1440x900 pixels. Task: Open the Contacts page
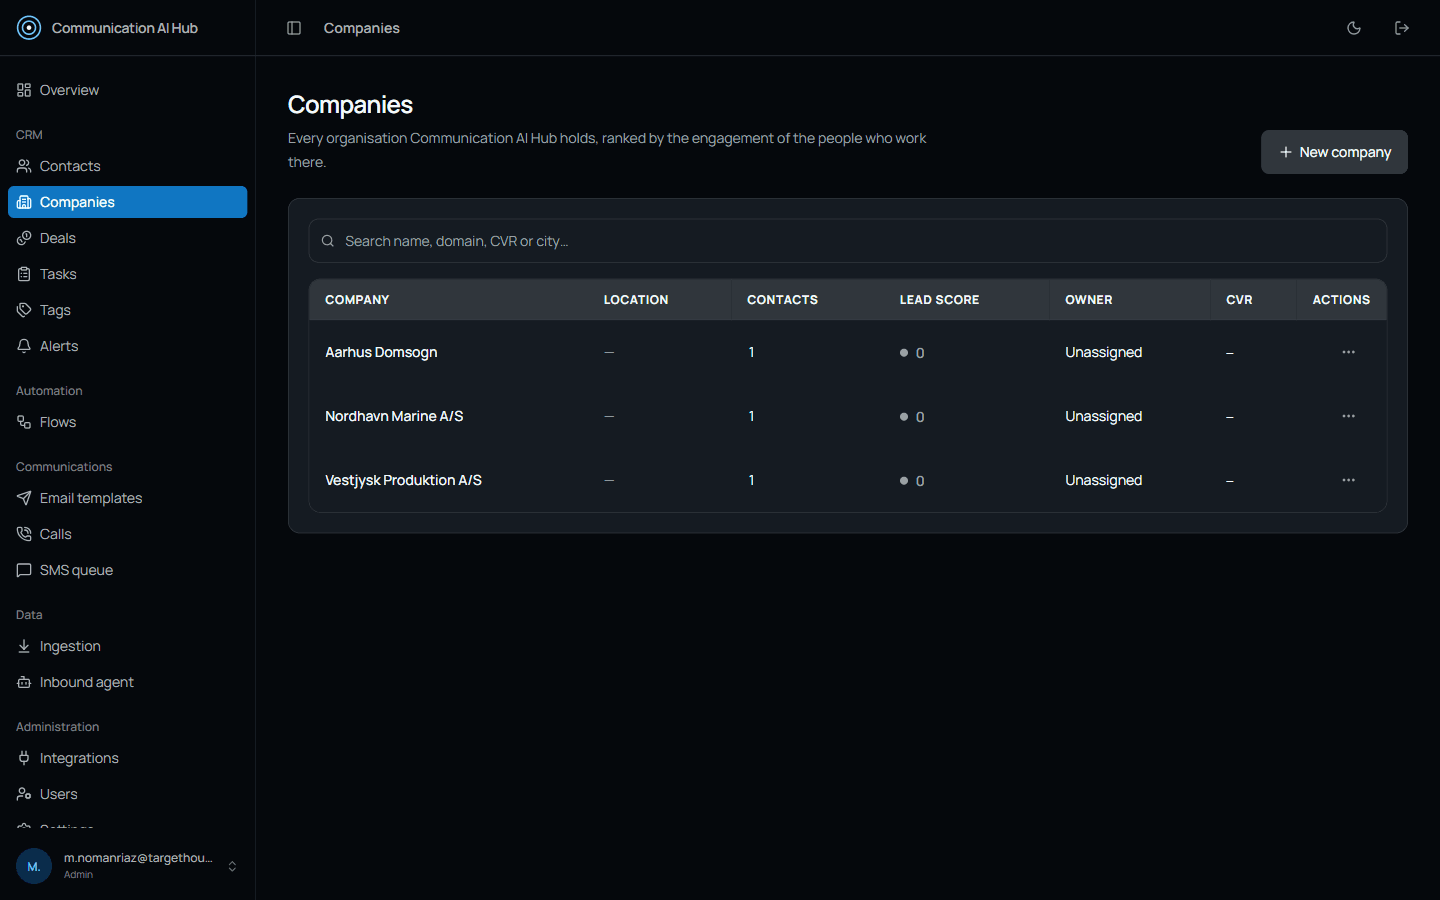click(x=128, y=166)
